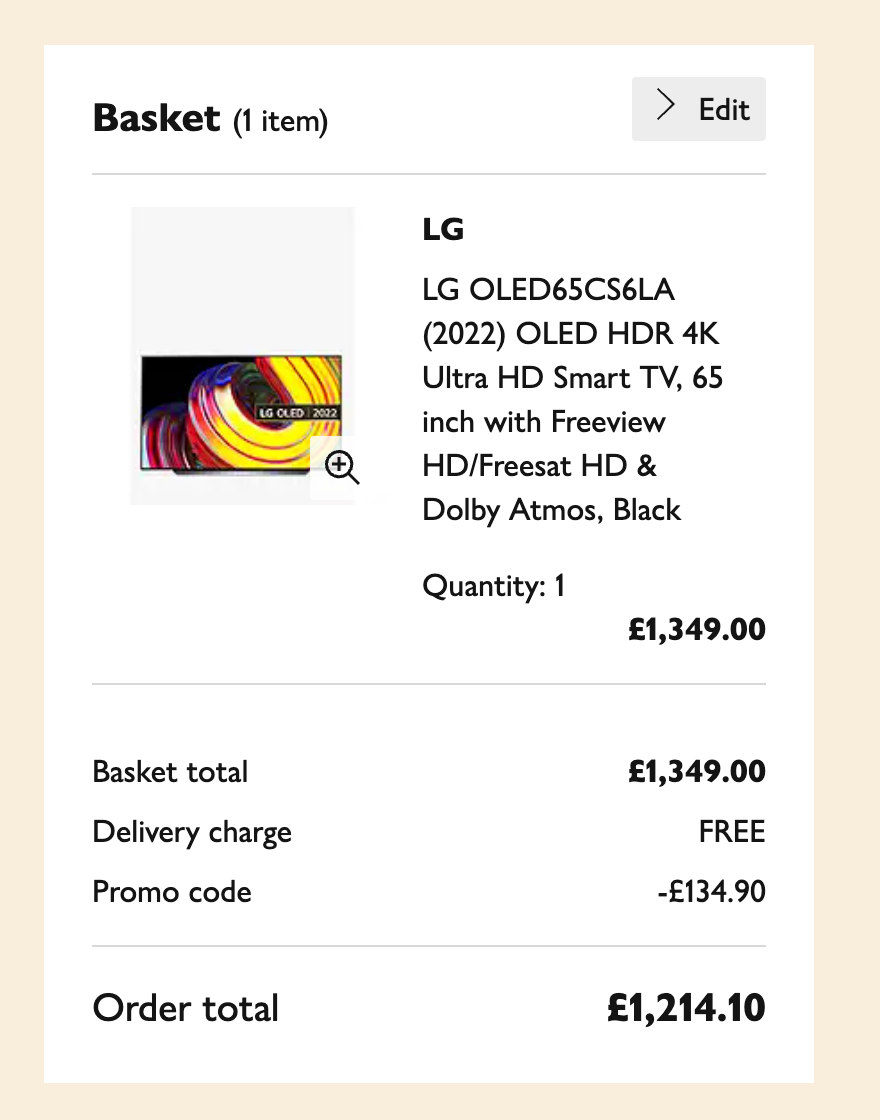Screen dimensions: 880x1120
Task: Click the Basket heading
Action: [156, 119]
